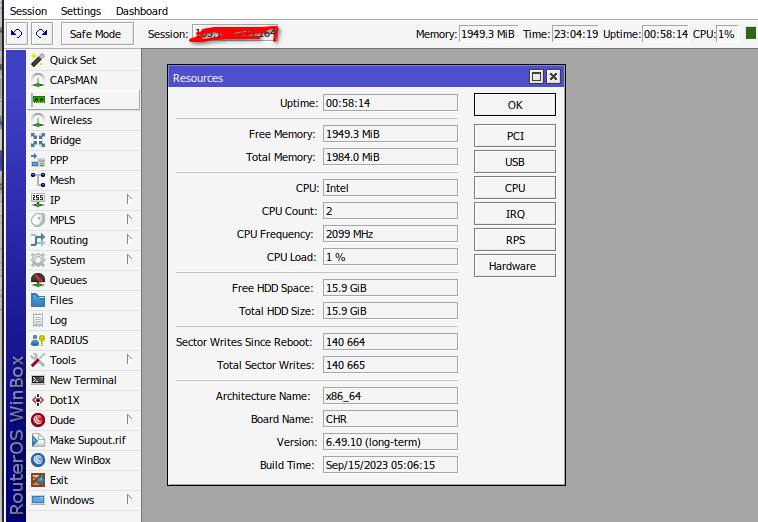758x522 pixels.
Task: Click the Routing menu icon
Action: [38, 240]
